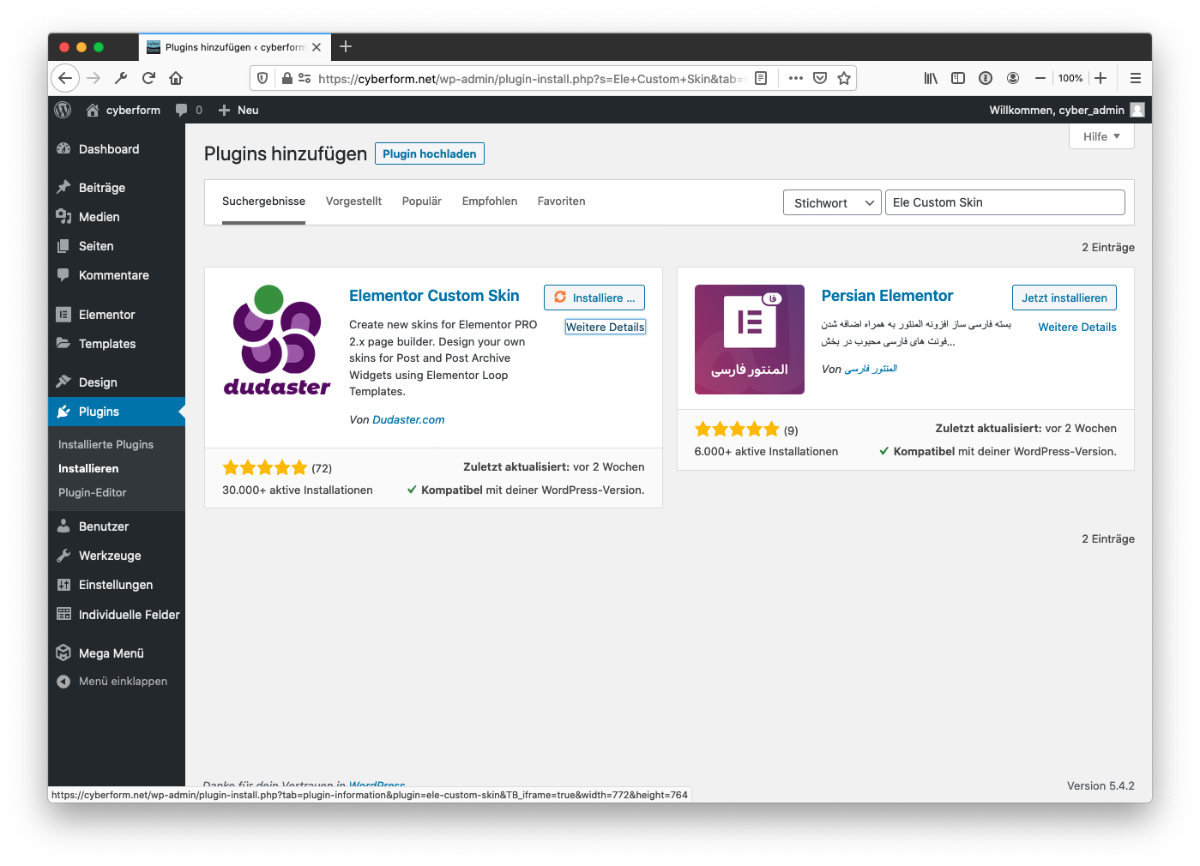Open the Firefox account avatar icon
1200x866 pixels.
point(1013,78)
